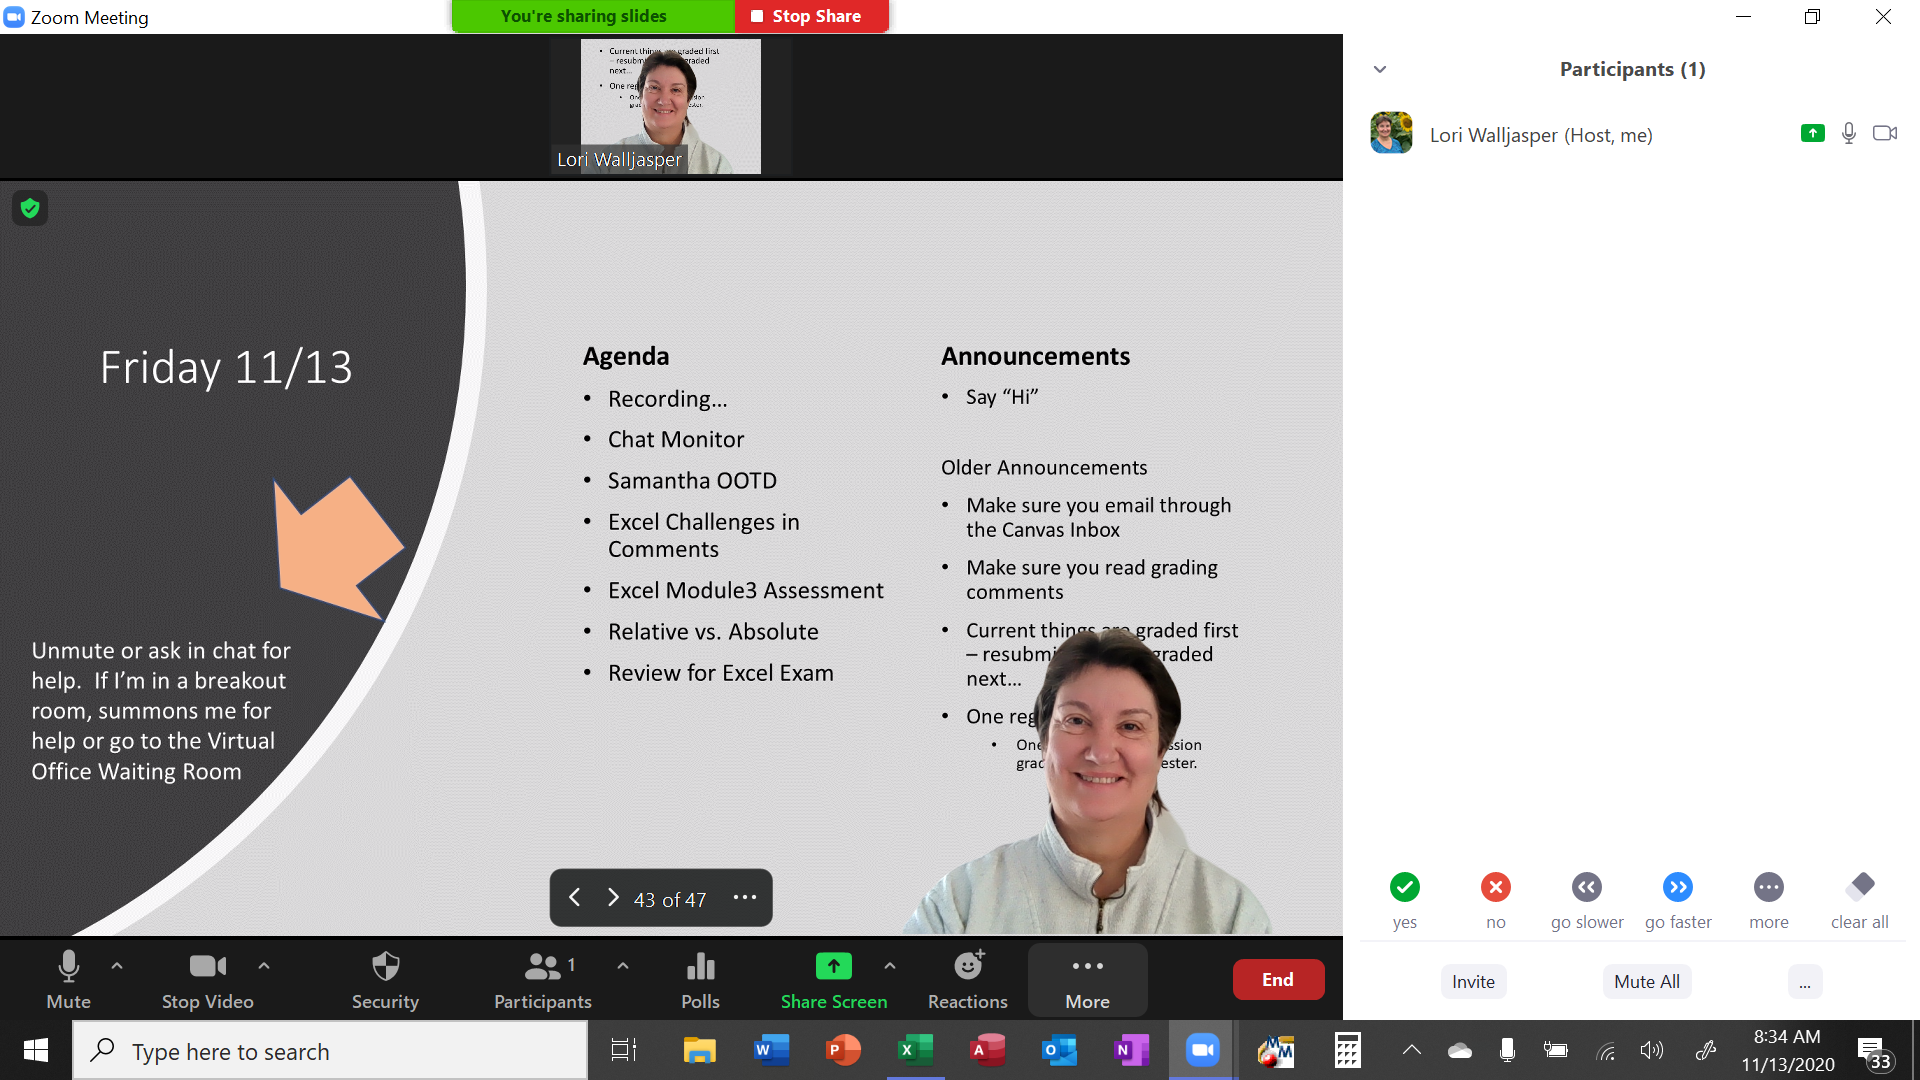Open slide control three-dot options menu
This screenshot has width=1920, height=1080.
click(745, 897)
